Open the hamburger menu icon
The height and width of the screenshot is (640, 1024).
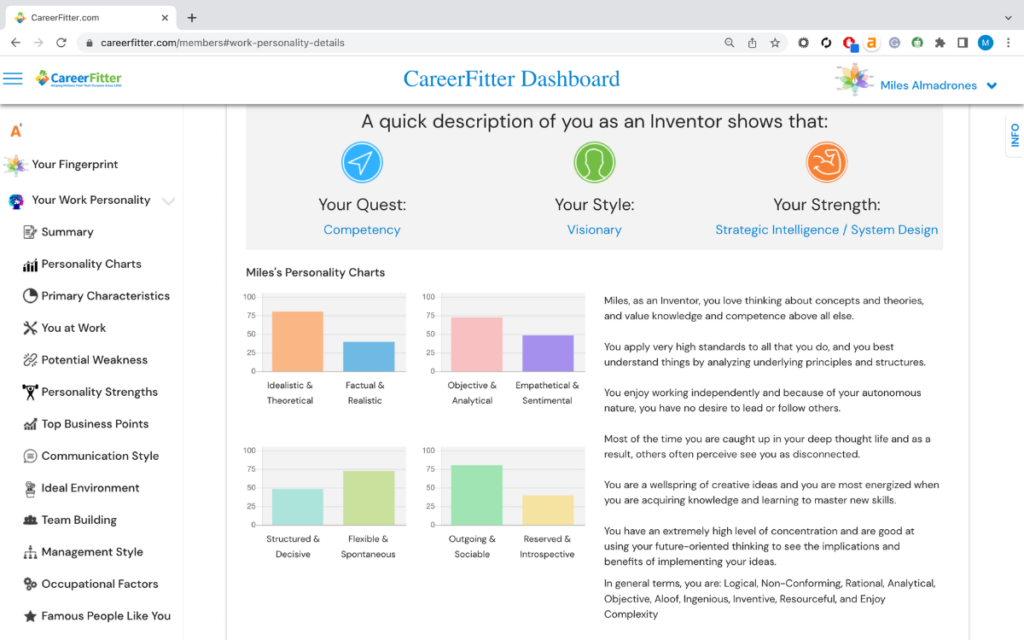(x=12, y=79)
